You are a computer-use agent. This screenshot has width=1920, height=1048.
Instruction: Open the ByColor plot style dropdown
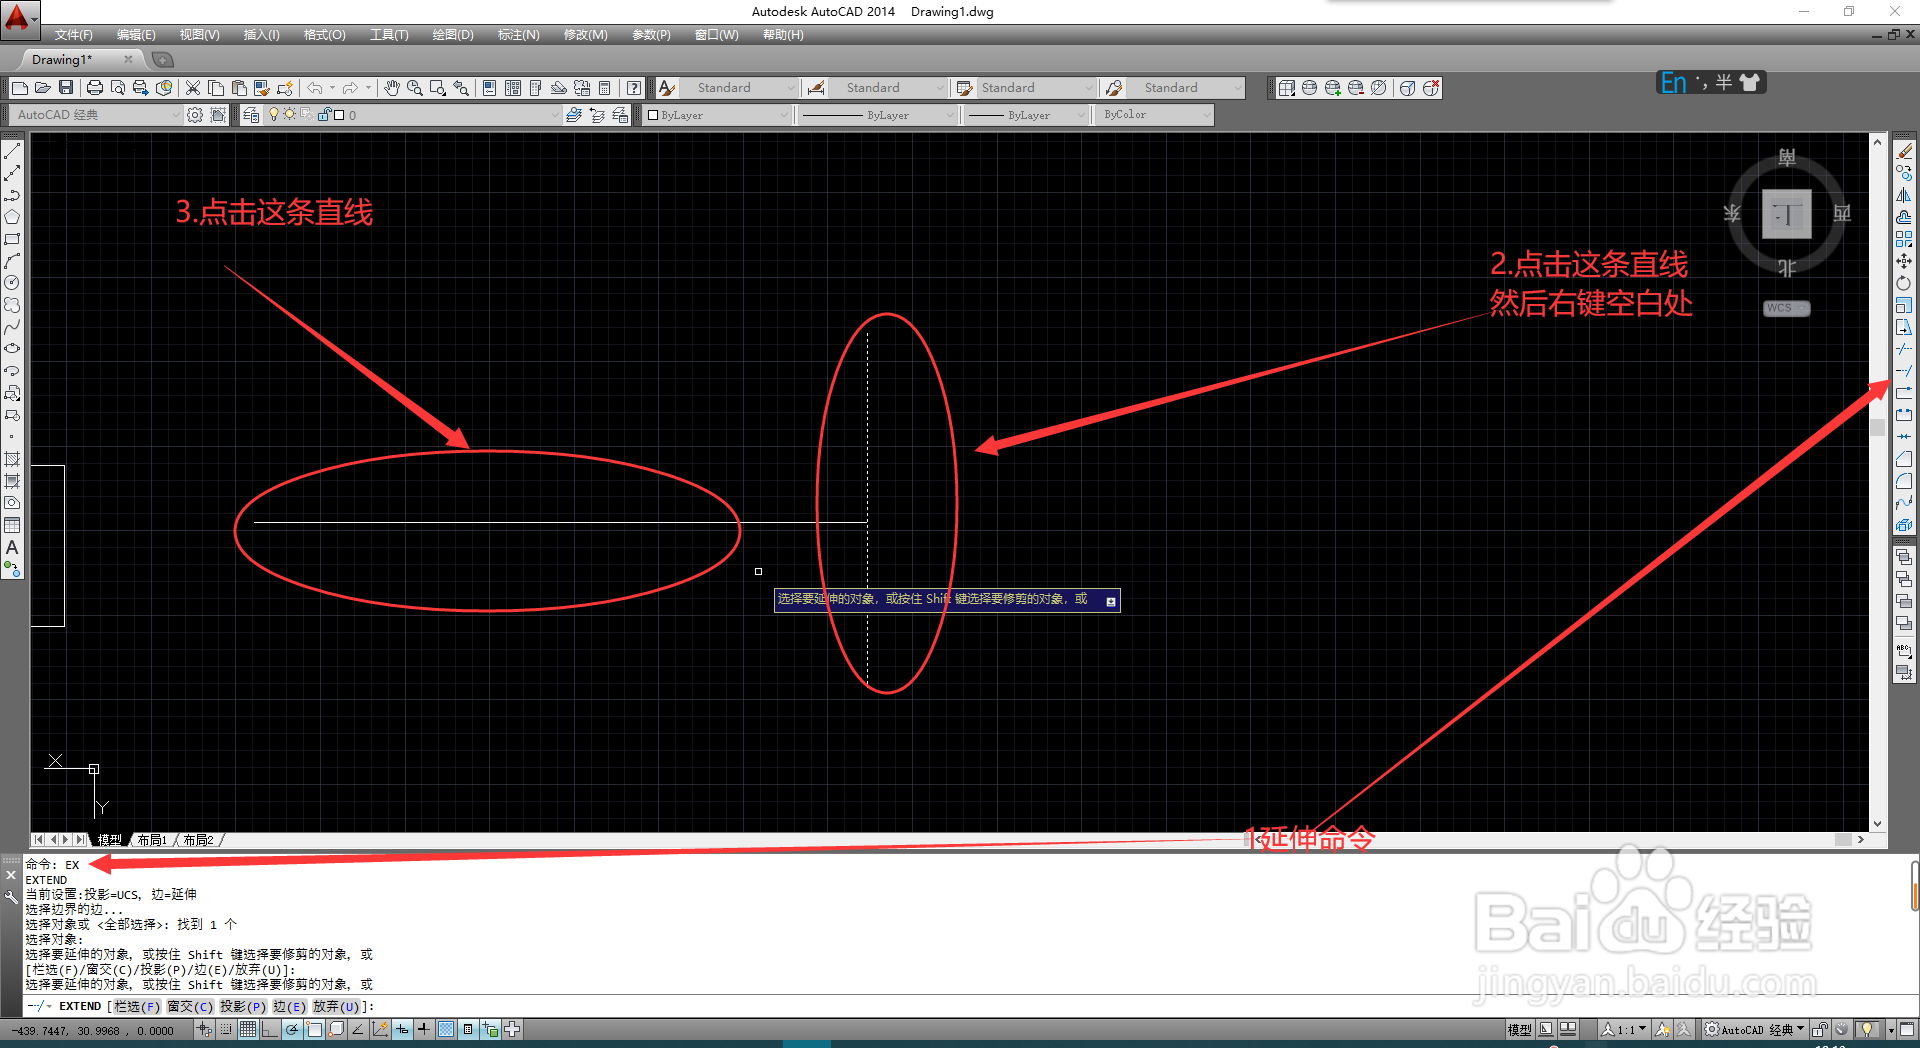pyautogui.click(x=1155, y=115)
